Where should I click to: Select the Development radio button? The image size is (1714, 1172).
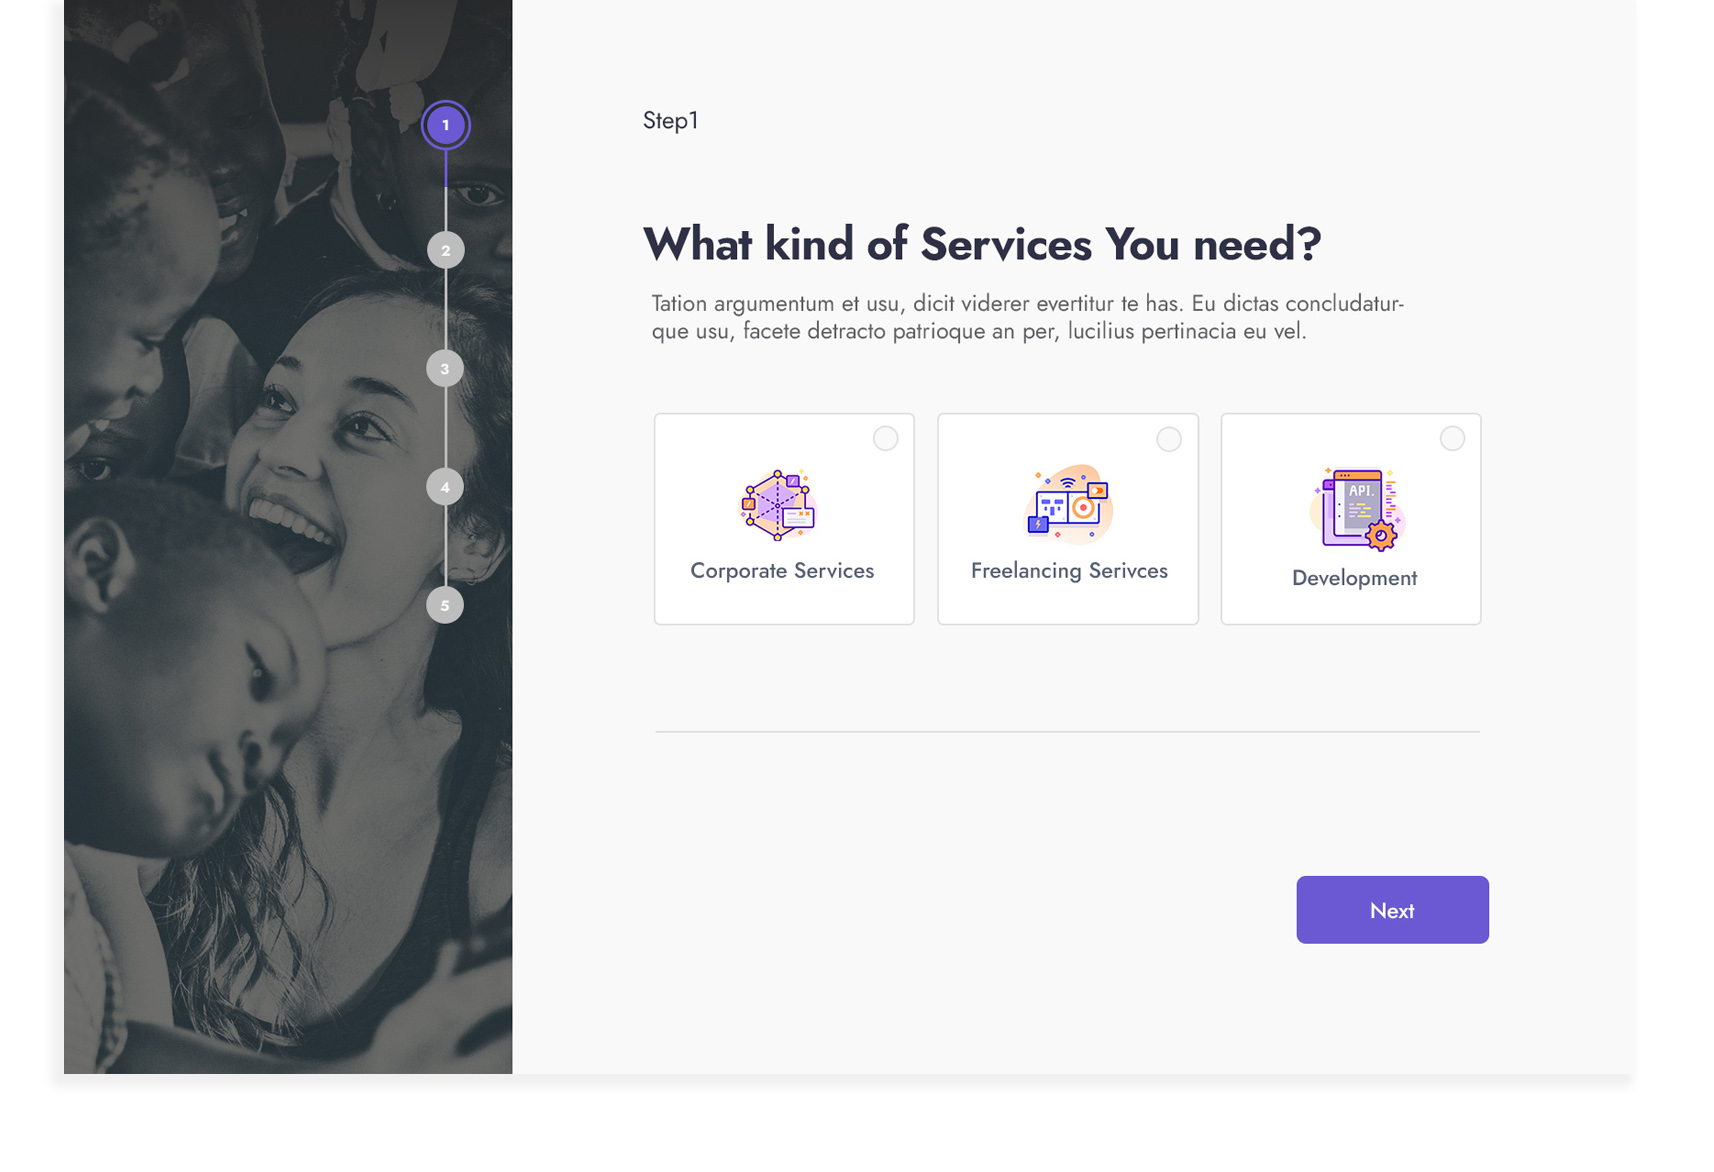coord(1452,439)
